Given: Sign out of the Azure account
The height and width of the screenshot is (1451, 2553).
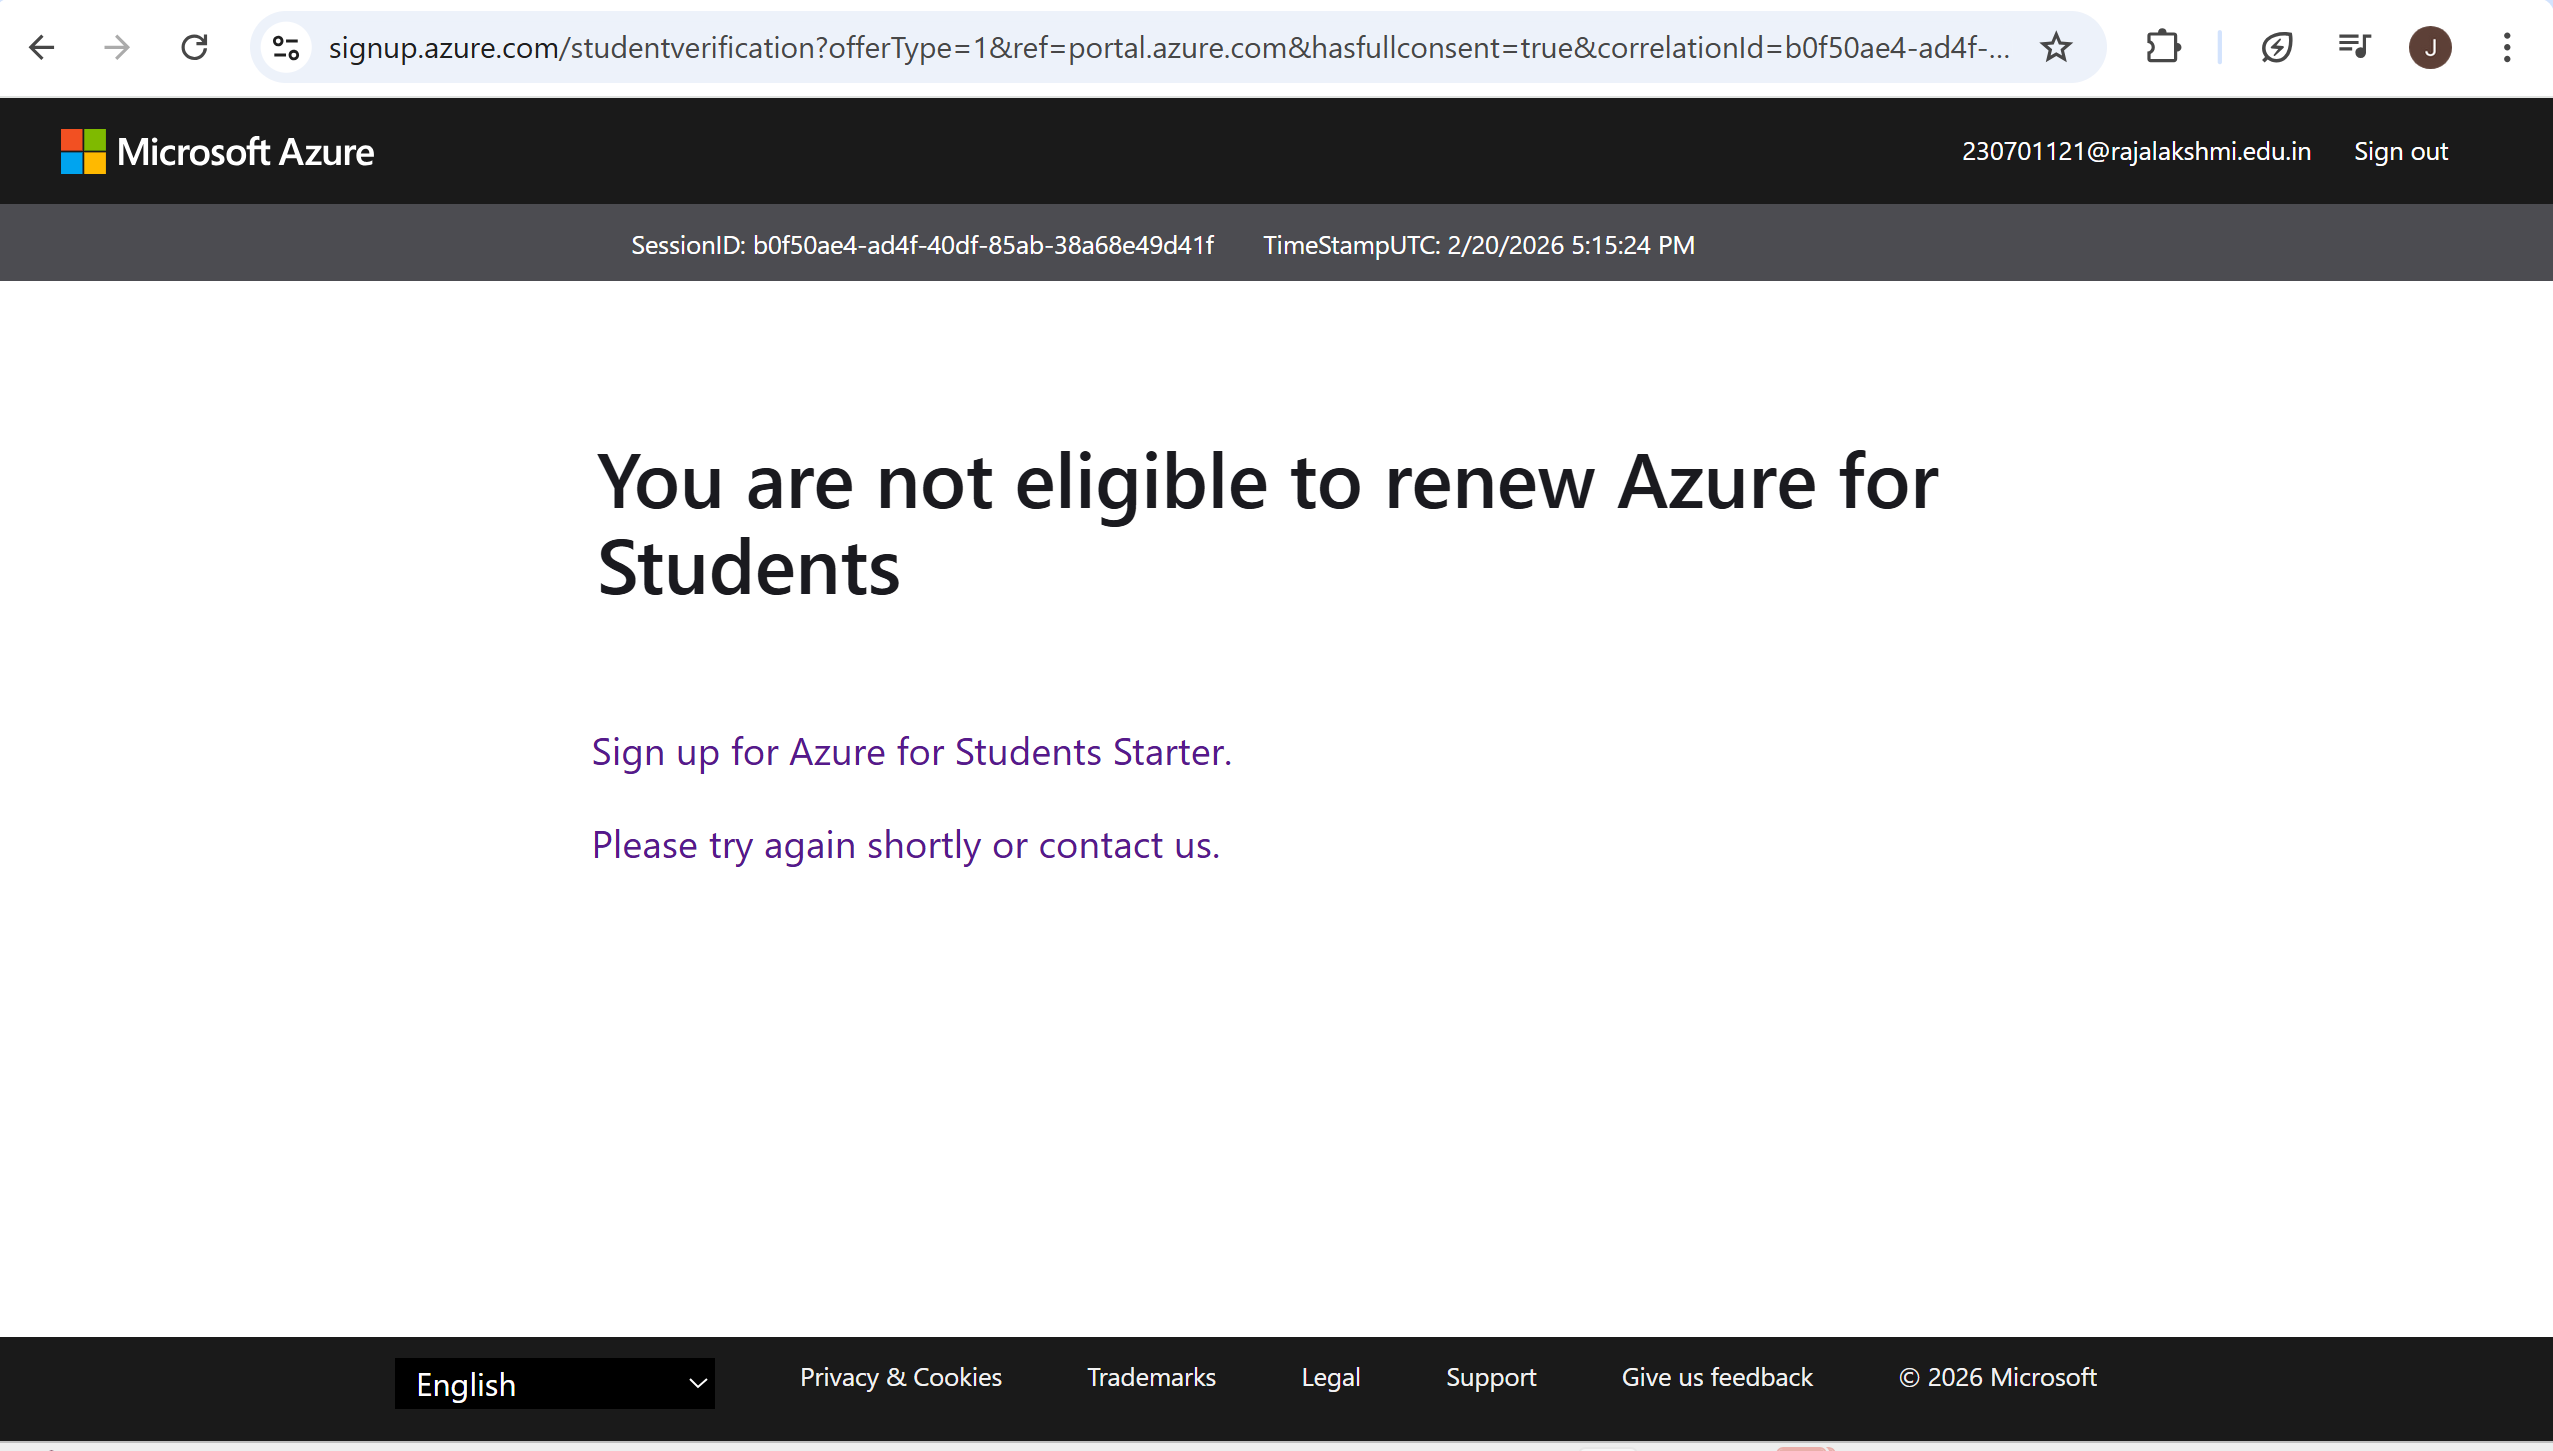Looking at the screenshot, I should tap(2400, 151).
